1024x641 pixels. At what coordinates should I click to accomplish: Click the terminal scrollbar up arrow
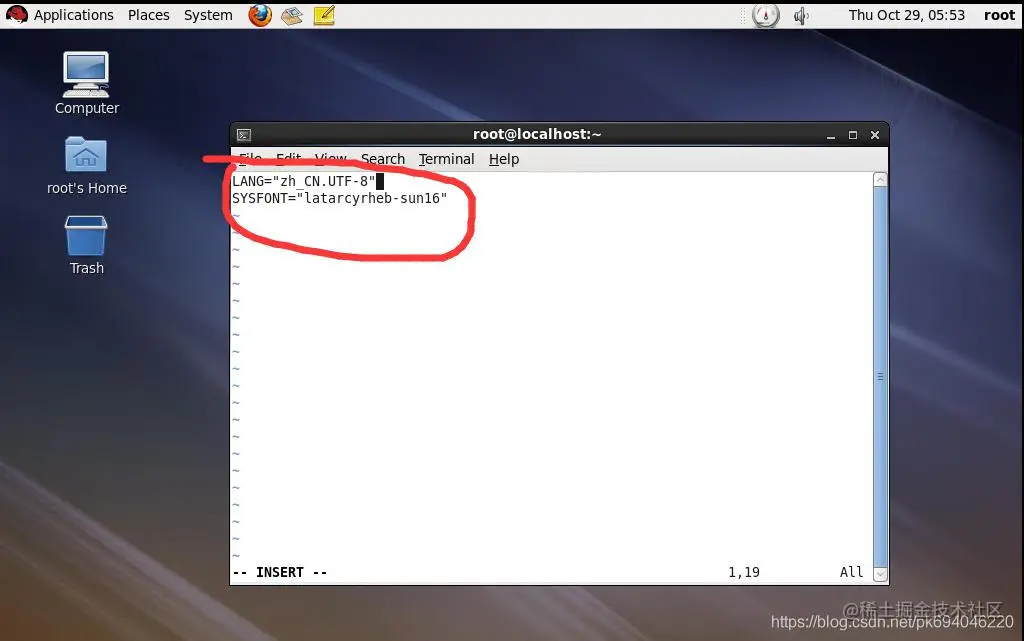point(880,180)
